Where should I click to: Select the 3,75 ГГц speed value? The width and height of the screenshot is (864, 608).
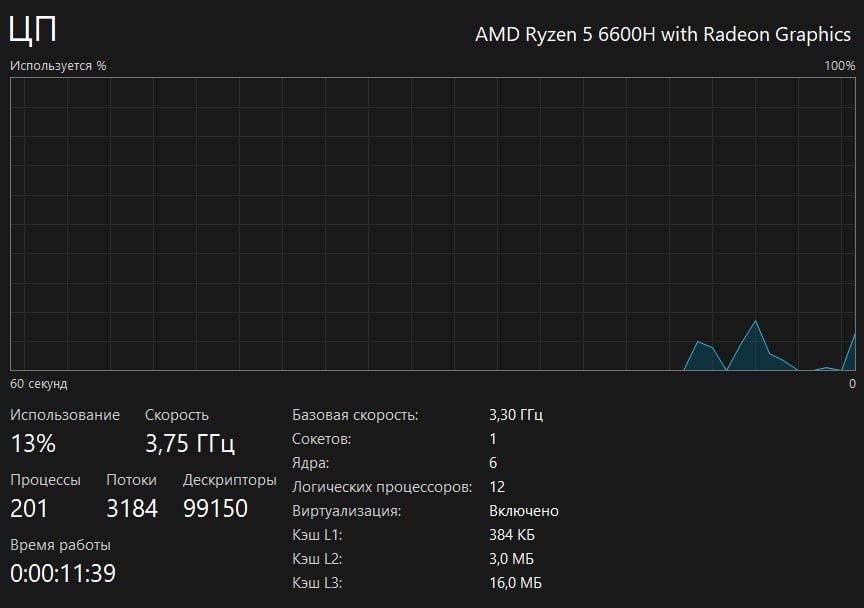(x=190, y=443)
